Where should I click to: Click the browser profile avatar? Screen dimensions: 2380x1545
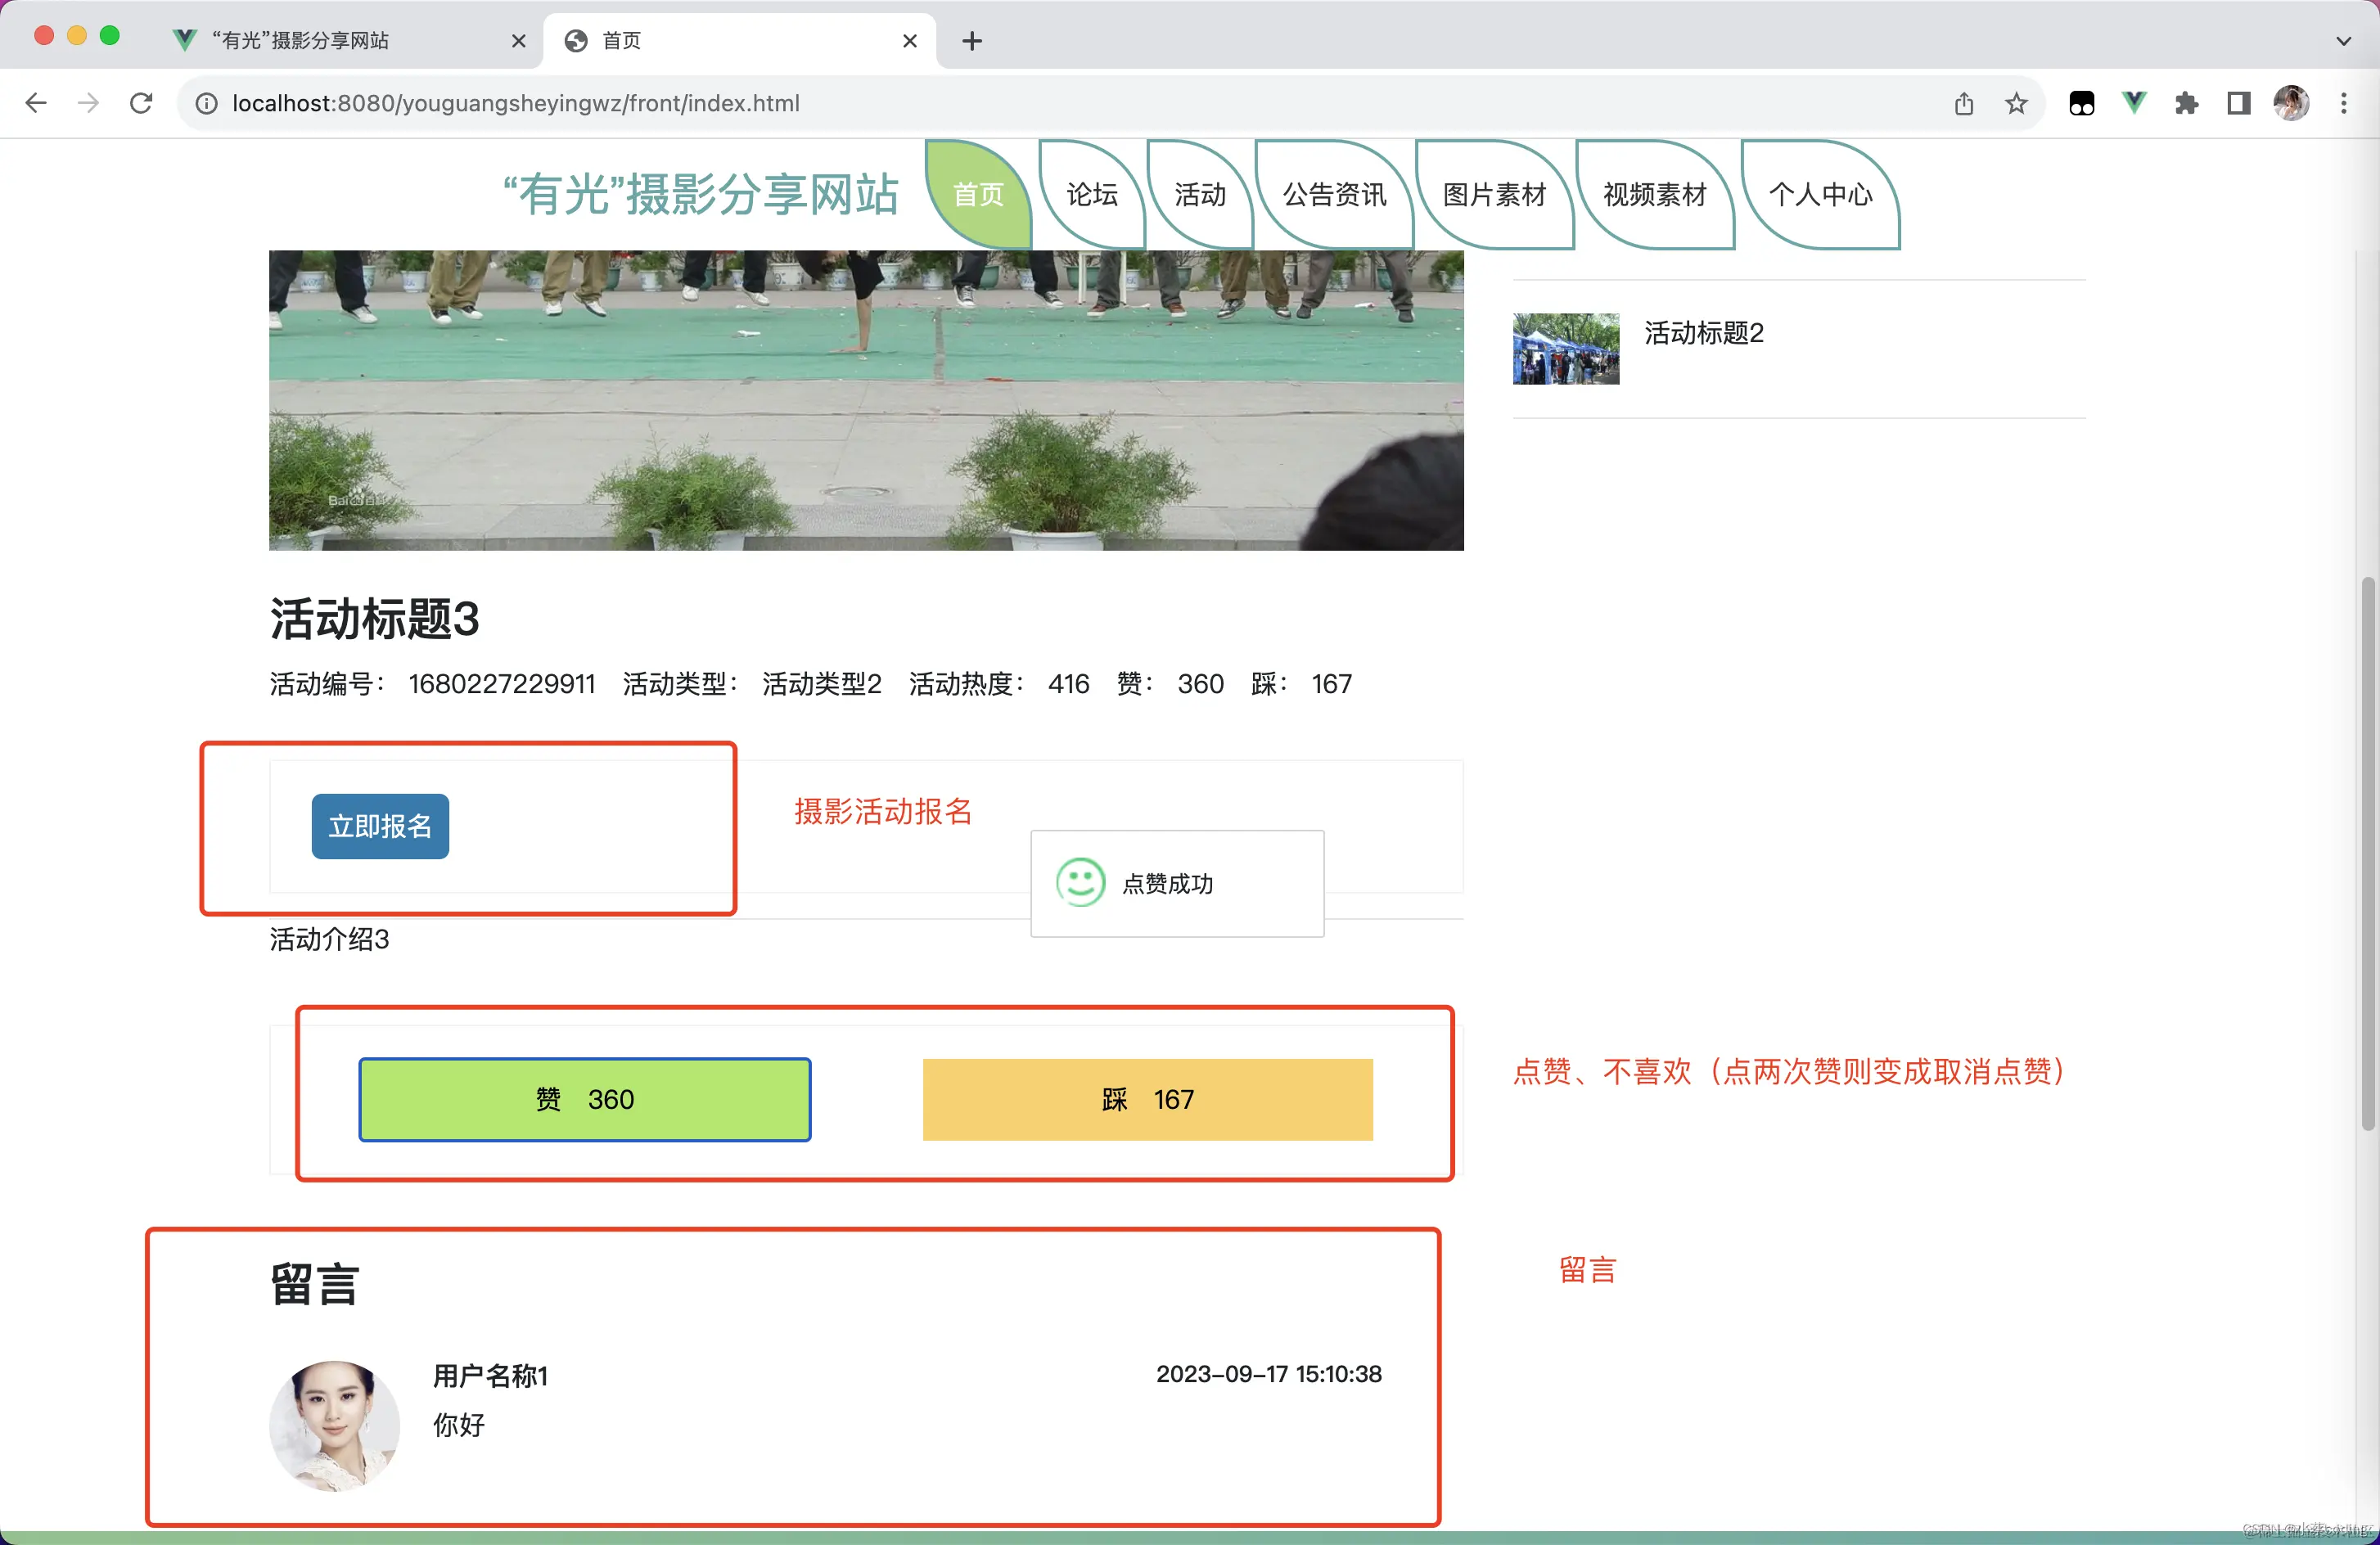click(2291, 102)
